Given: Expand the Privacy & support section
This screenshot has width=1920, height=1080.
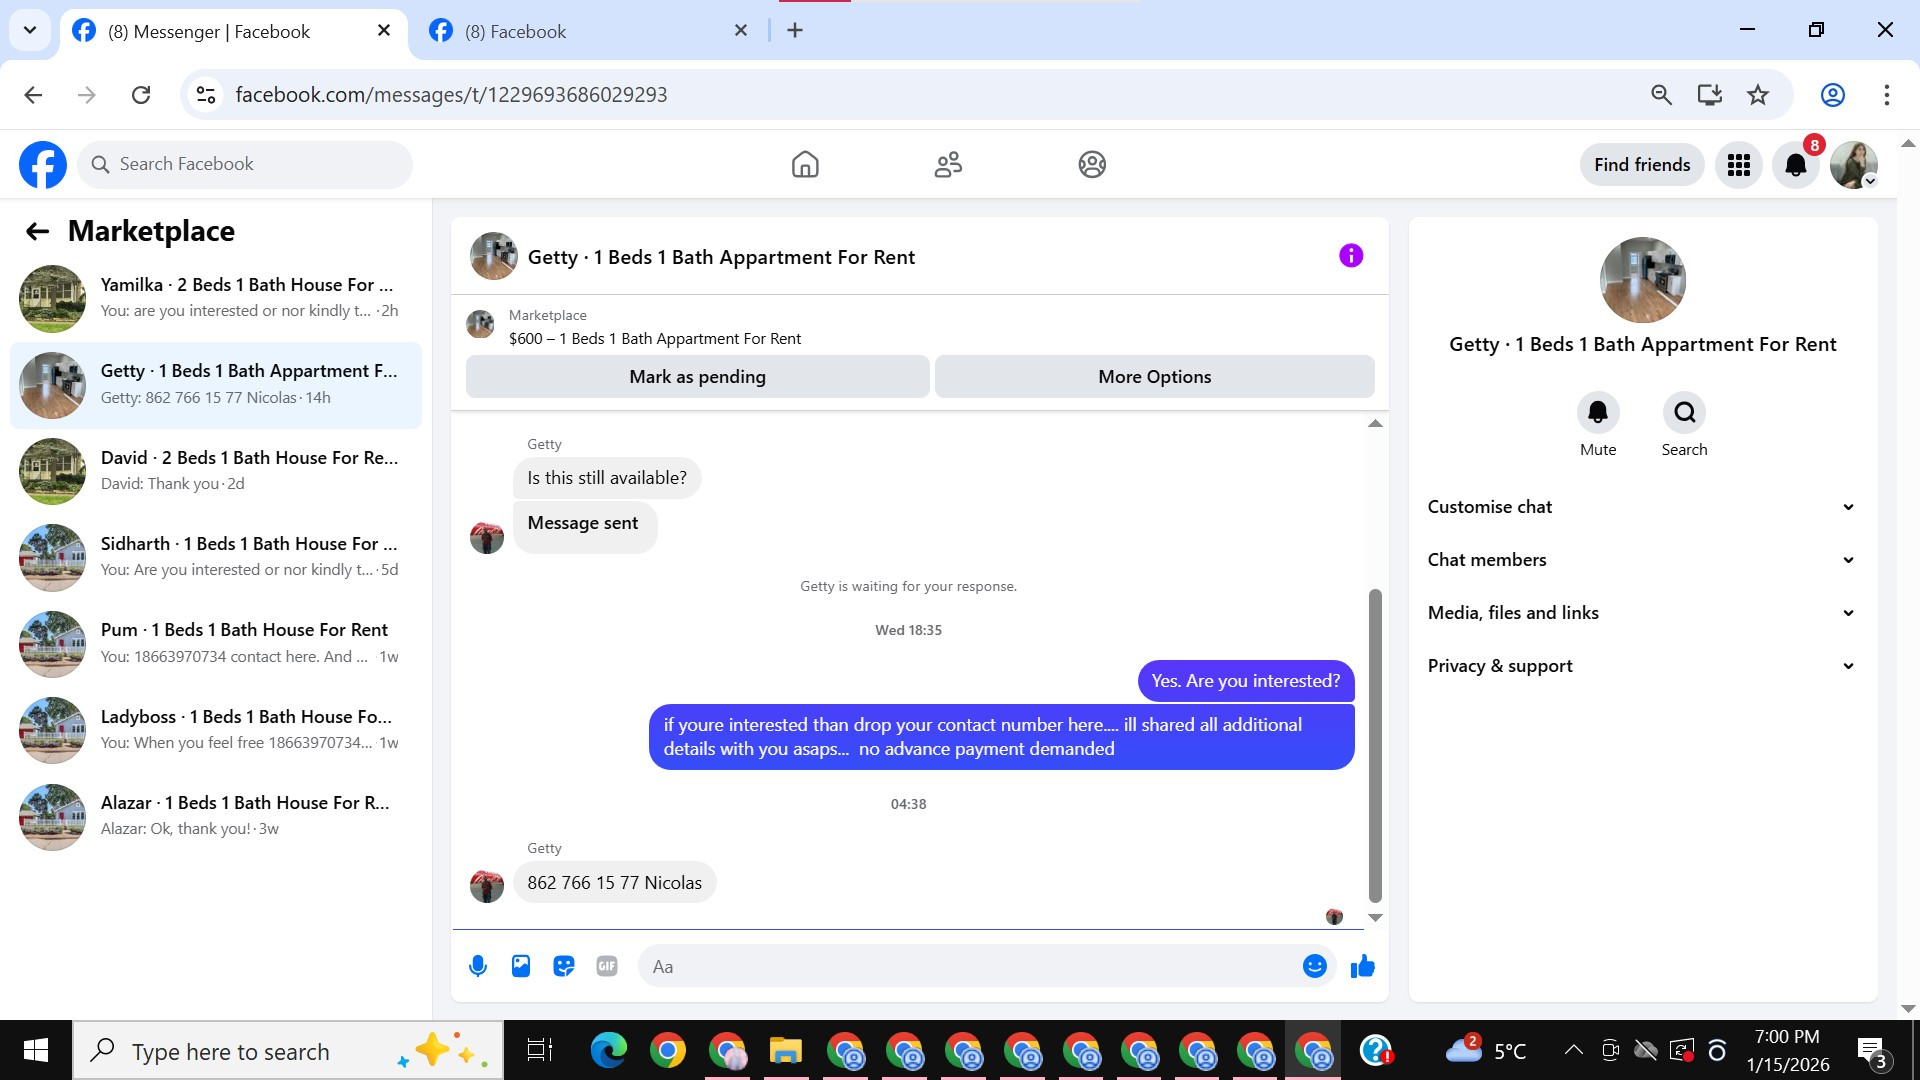Looking at the screenshot, I should coord(1641,666).
